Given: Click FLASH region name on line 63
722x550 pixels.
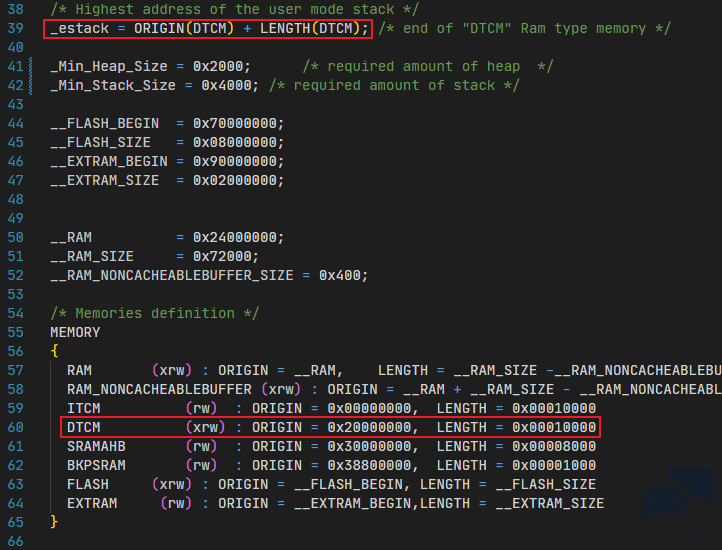Looking at the screenshot, I should (x=87, y=485).
